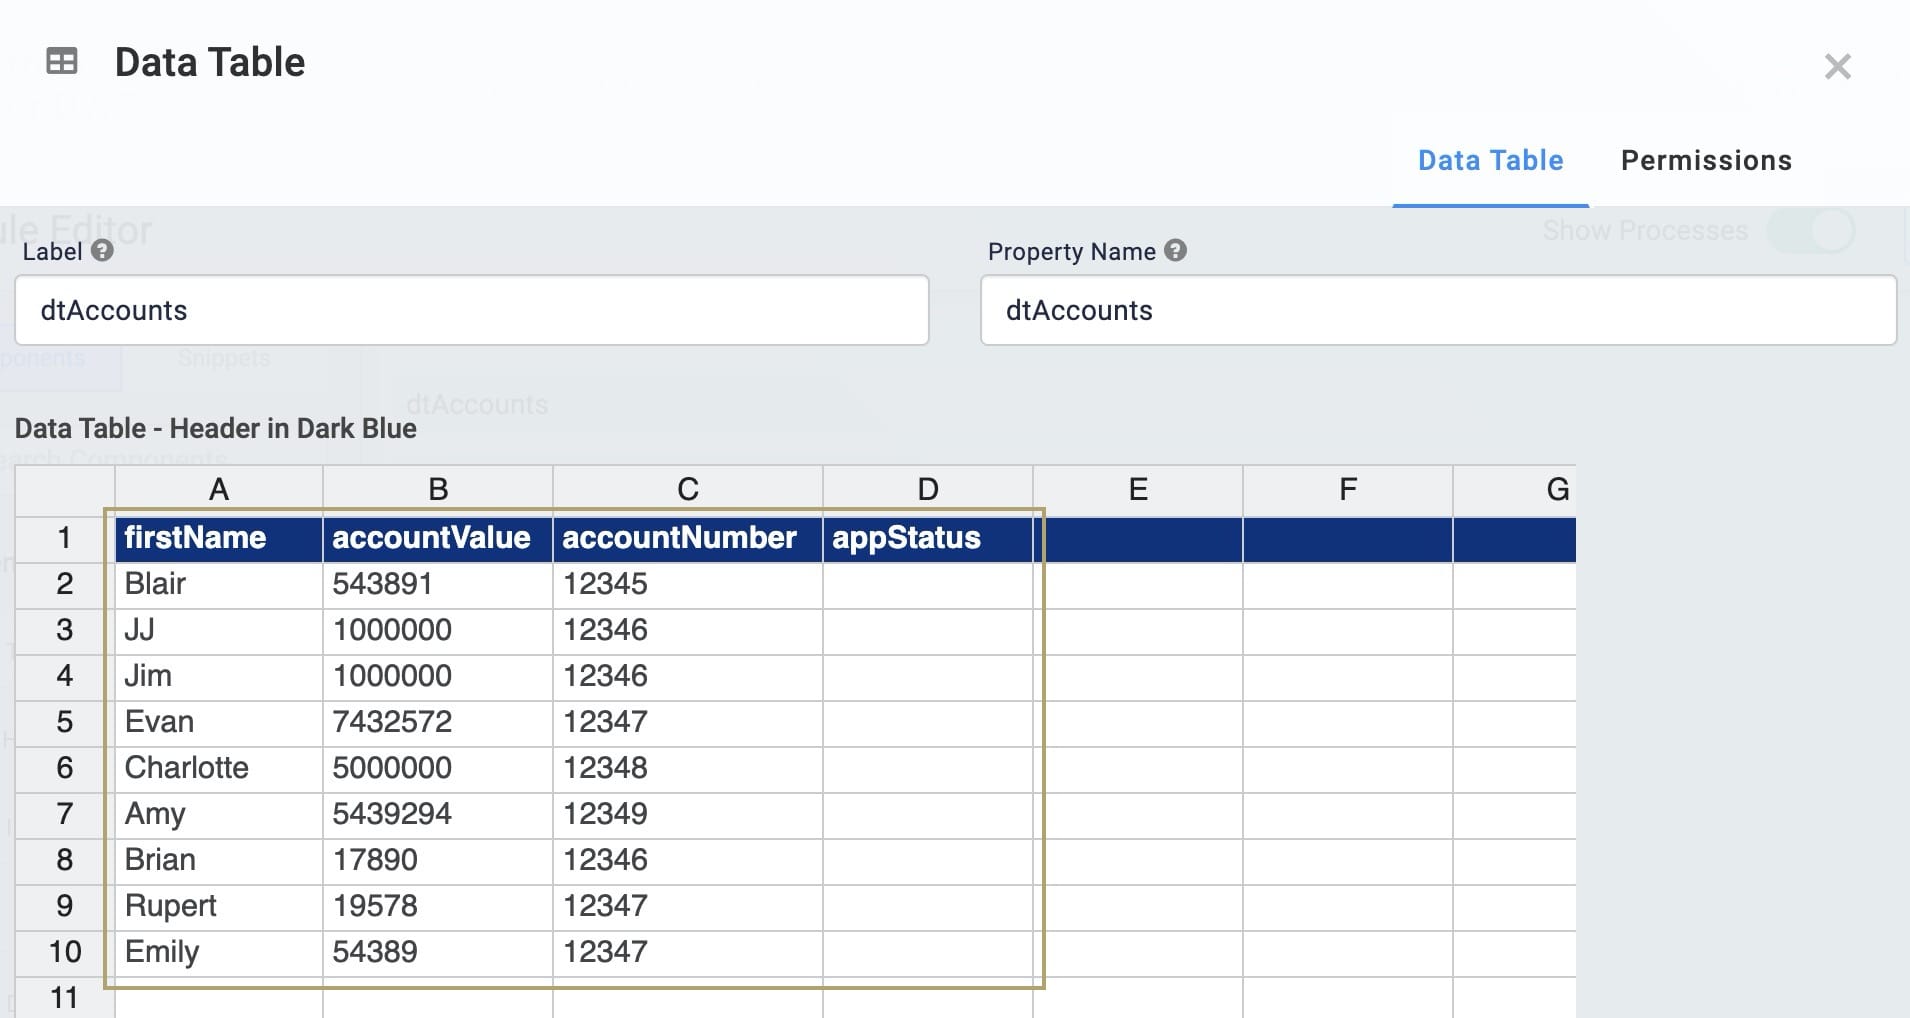This screenshot has height=1018, width=1910.
Task: Select column B header
Action: pyautogui.click(x=438, y=490)
